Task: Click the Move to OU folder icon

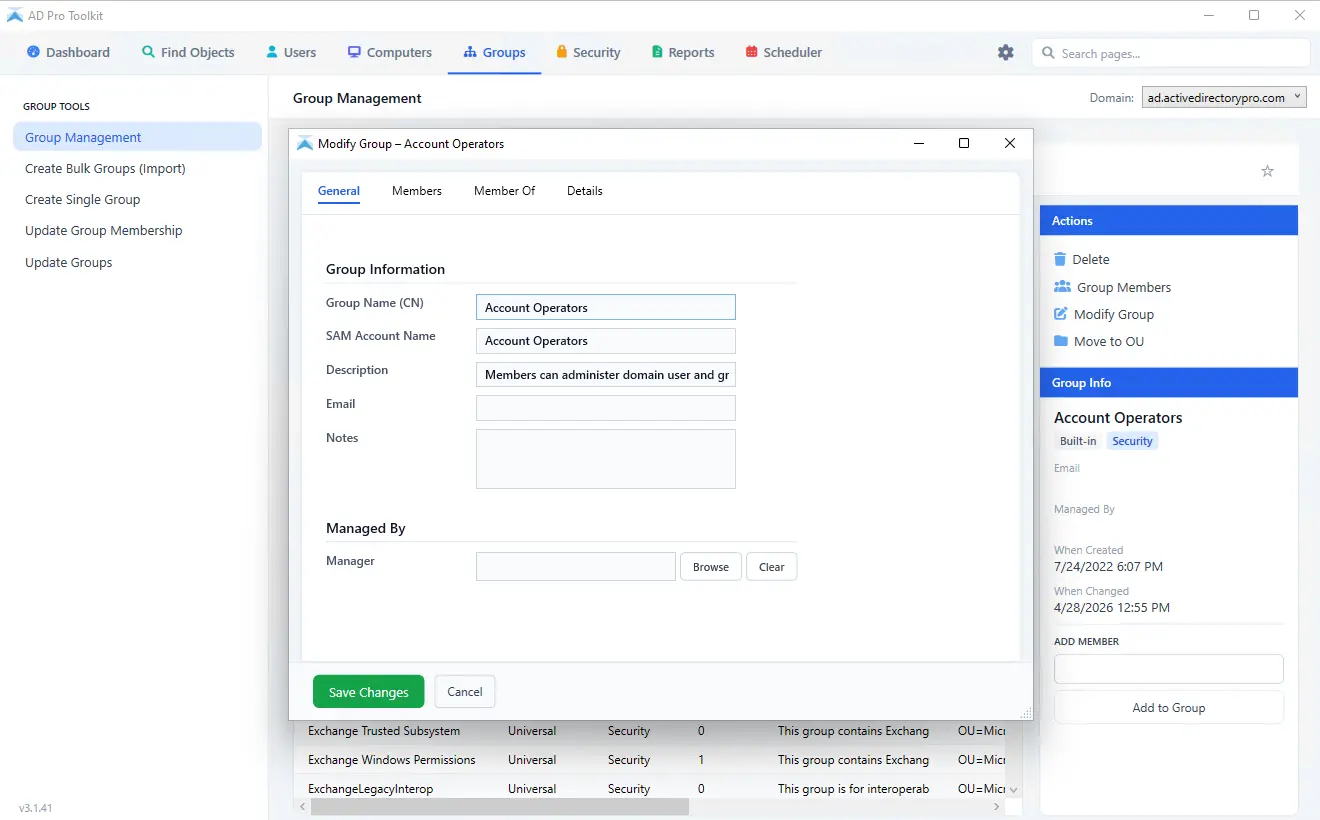Action: pyautogui.click(x=1061, y=341)
